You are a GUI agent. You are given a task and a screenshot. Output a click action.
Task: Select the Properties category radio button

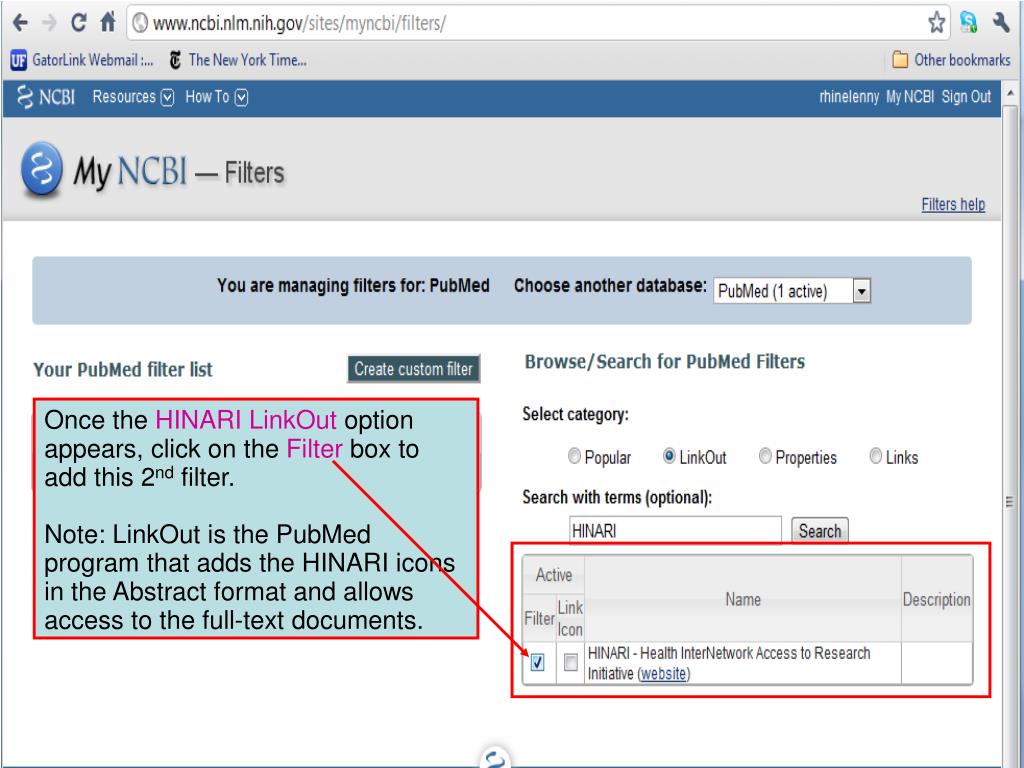point(765,456)
